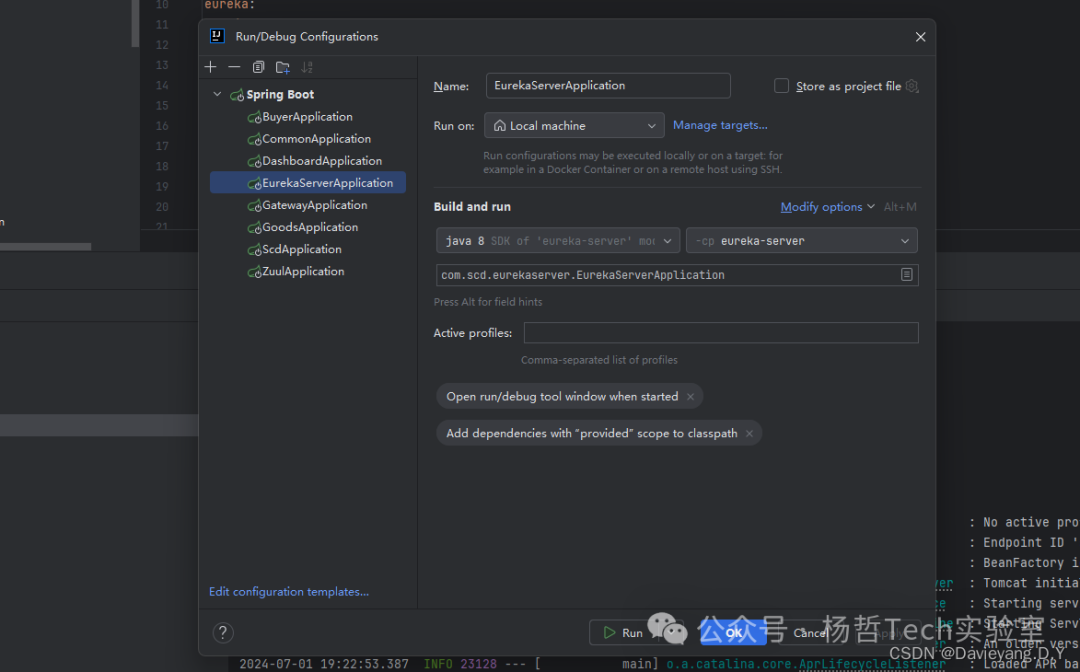
Task: Remove the 'Add dependencies with provided scope' chip
Action: [x=749, y=434]
